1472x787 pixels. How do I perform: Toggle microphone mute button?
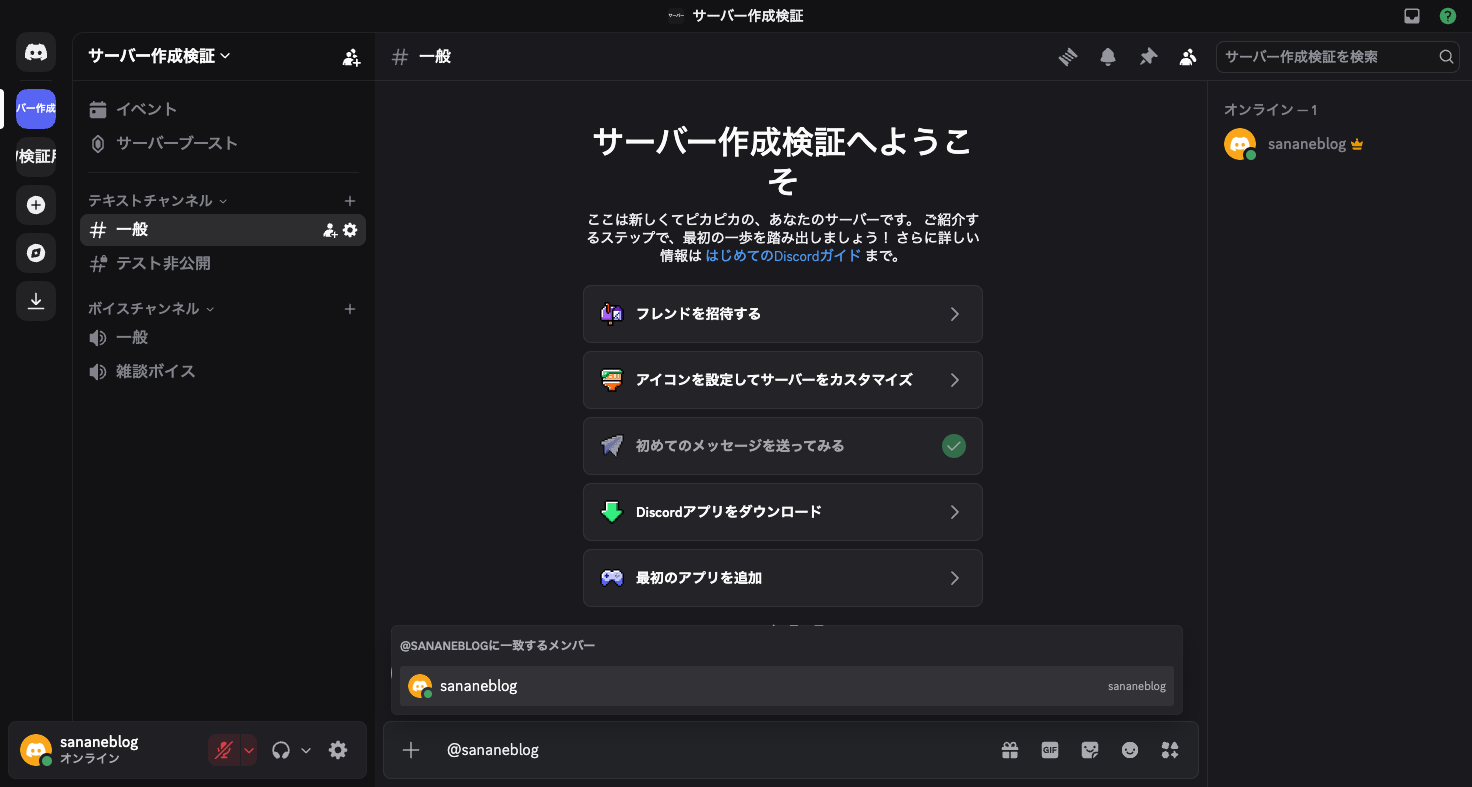pos(224,750)
